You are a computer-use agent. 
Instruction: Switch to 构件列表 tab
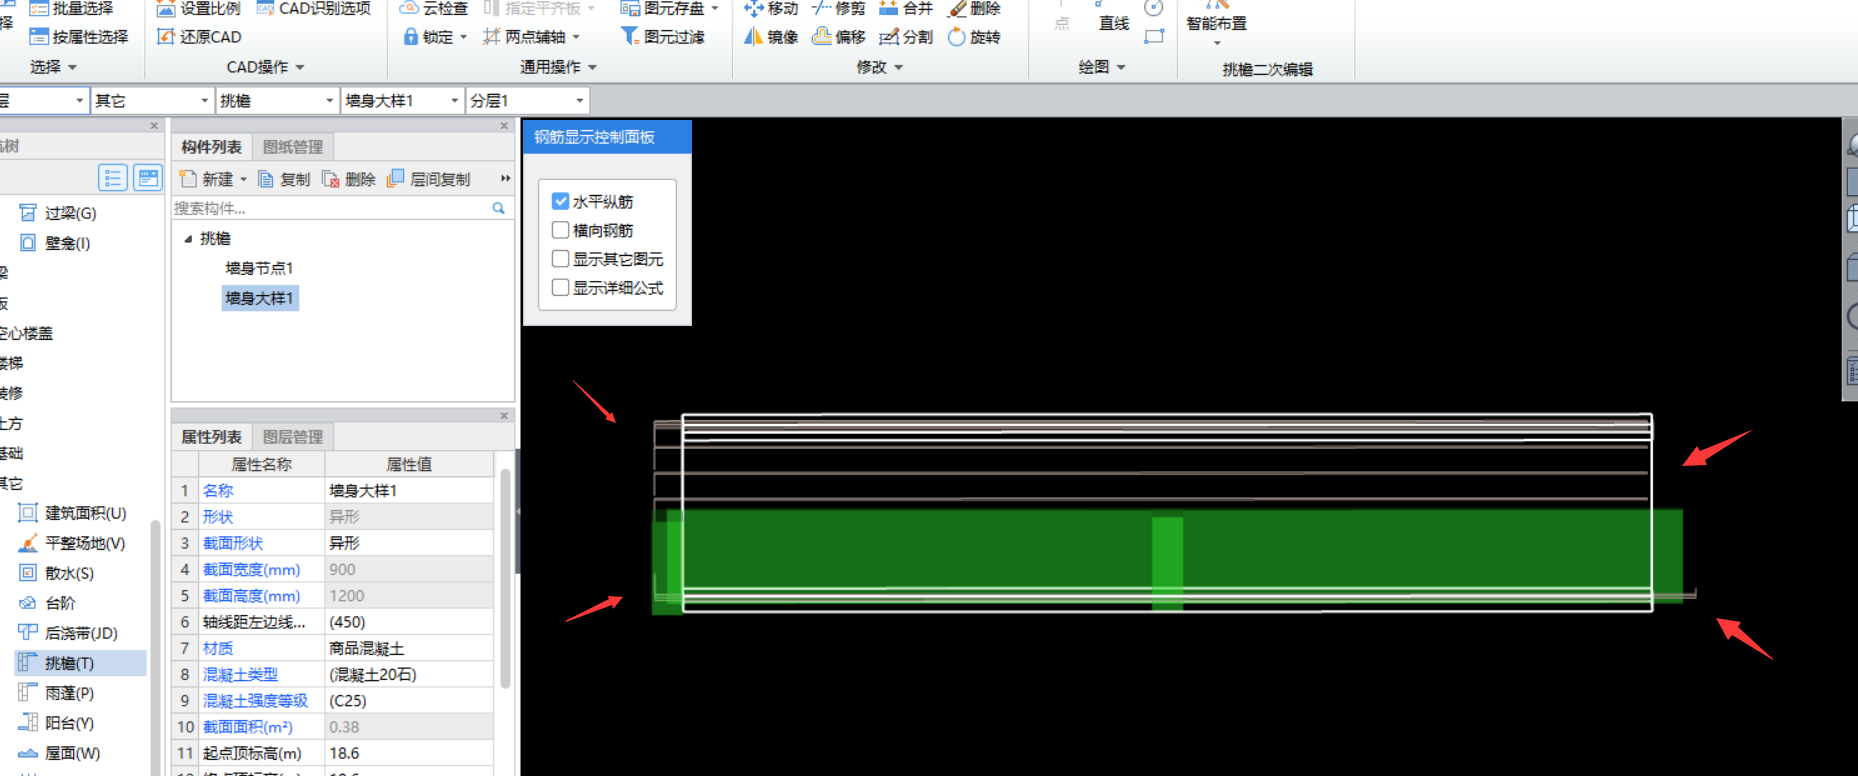coord(211,147)
